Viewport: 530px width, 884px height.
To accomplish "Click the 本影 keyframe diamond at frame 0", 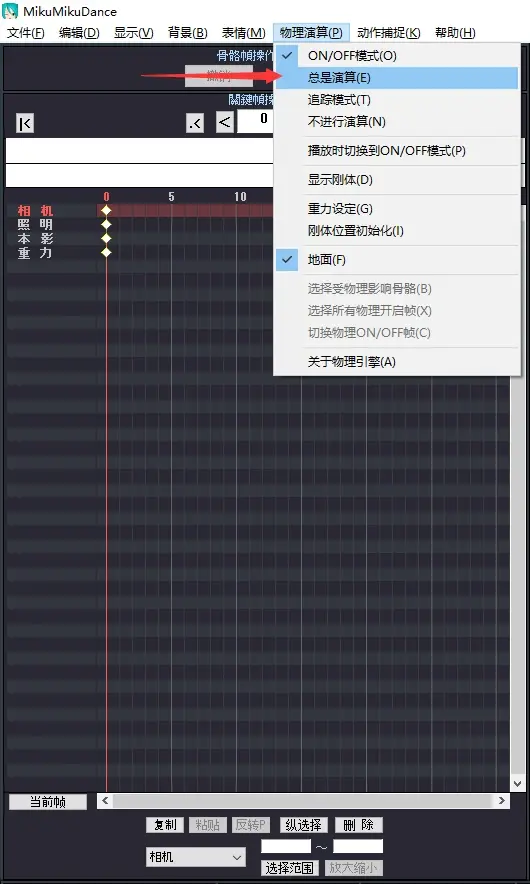I will pyautogui.click(x=107, y=238).
